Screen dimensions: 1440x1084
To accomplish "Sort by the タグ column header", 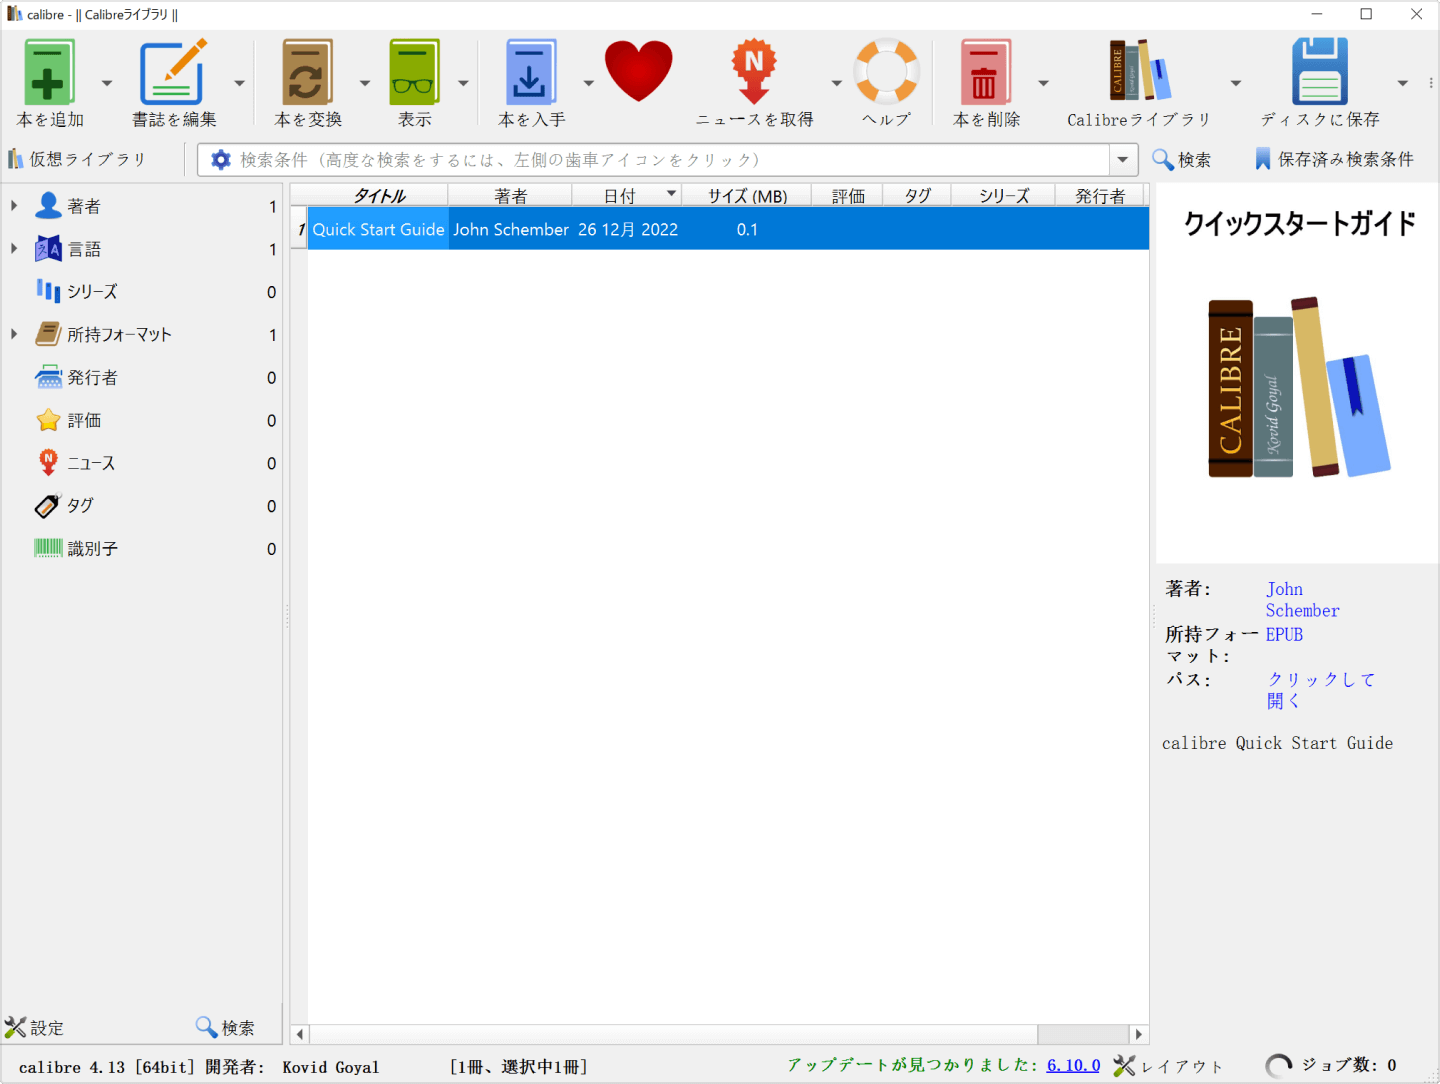I will (917, 196).
